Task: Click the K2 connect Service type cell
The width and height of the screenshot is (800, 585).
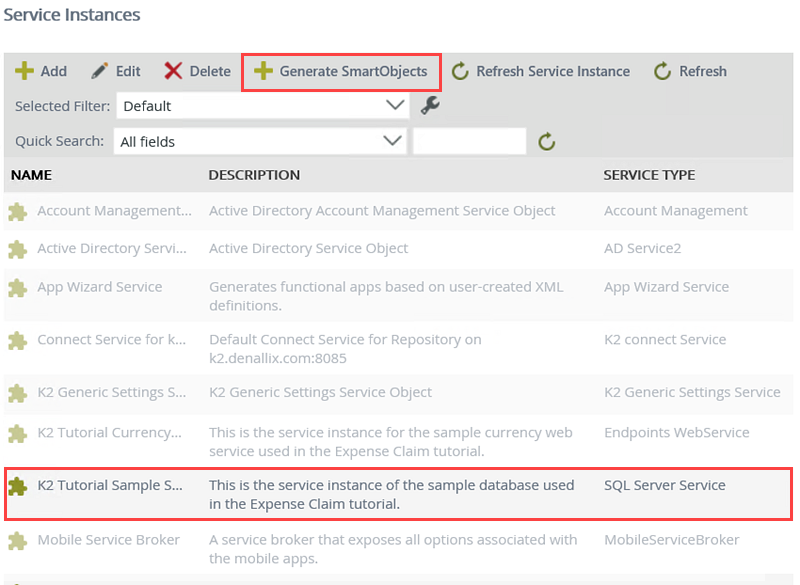Action: tap(665, 339)
